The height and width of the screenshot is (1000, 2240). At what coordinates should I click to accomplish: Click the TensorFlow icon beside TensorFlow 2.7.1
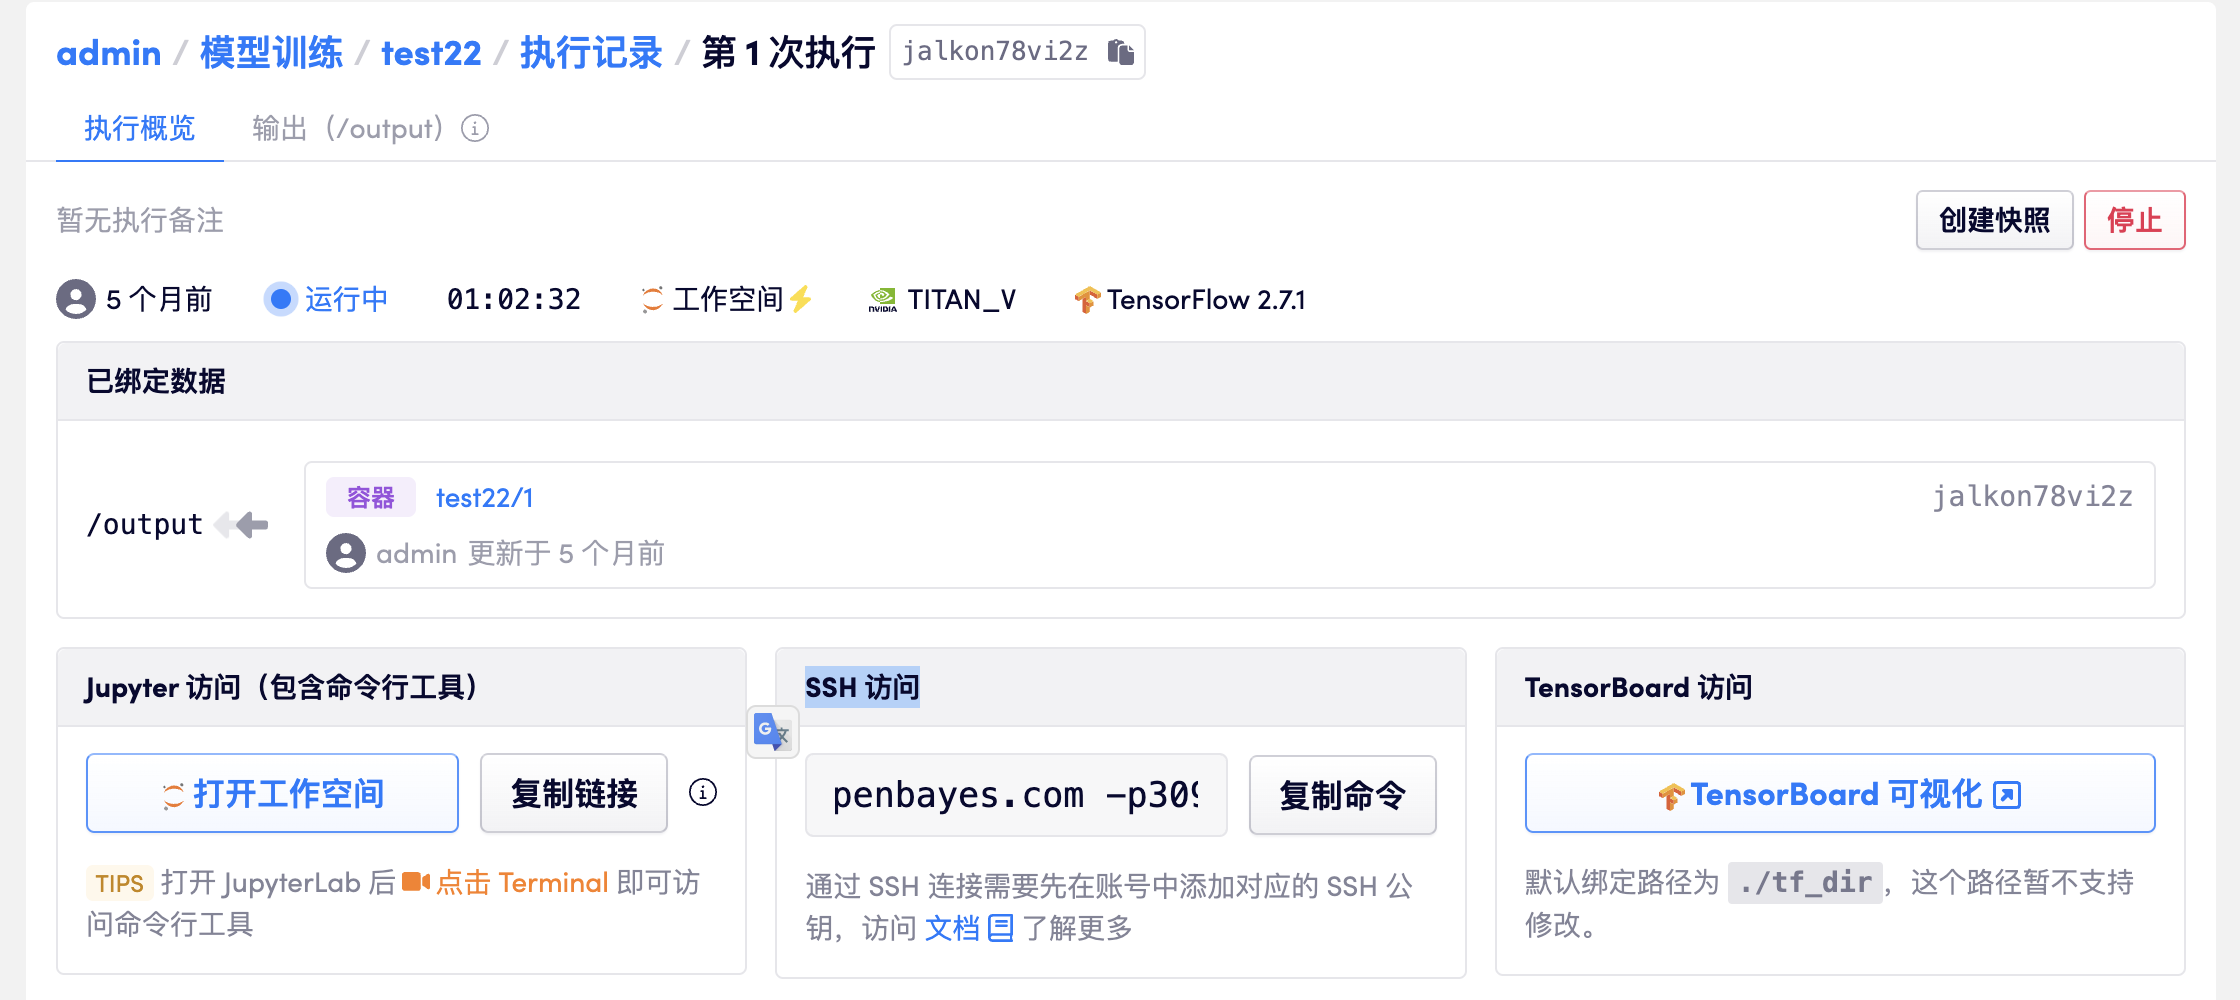(x=1086, y=300)
